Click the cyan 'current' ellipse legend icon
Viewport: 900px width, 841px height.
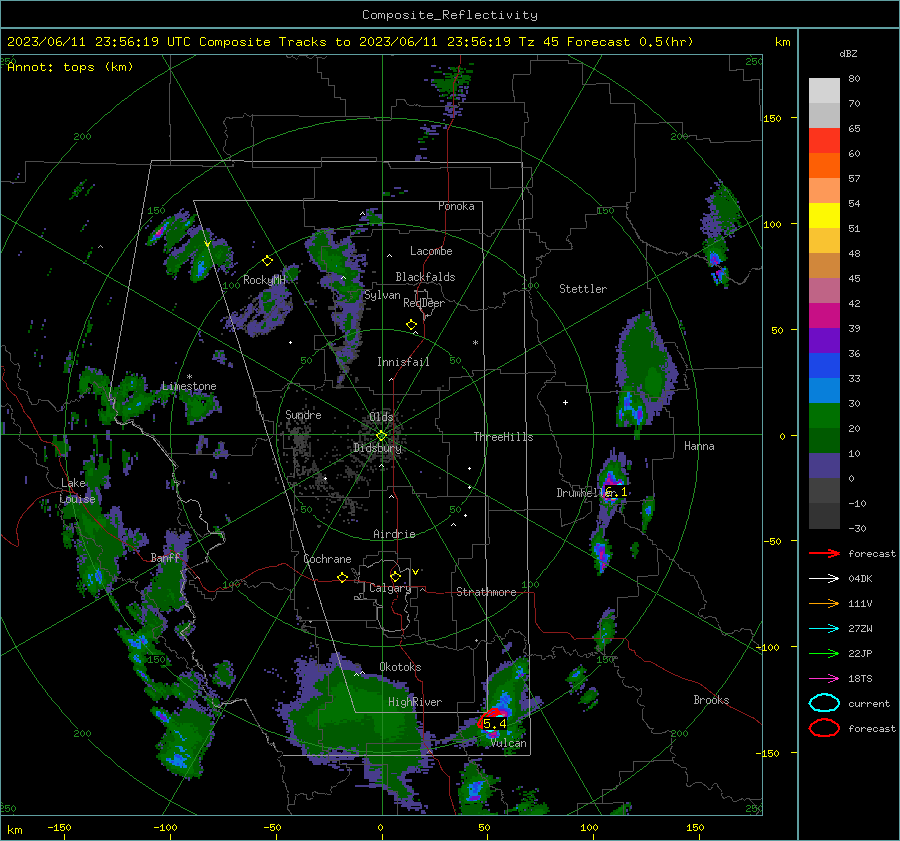coord(824,703)
